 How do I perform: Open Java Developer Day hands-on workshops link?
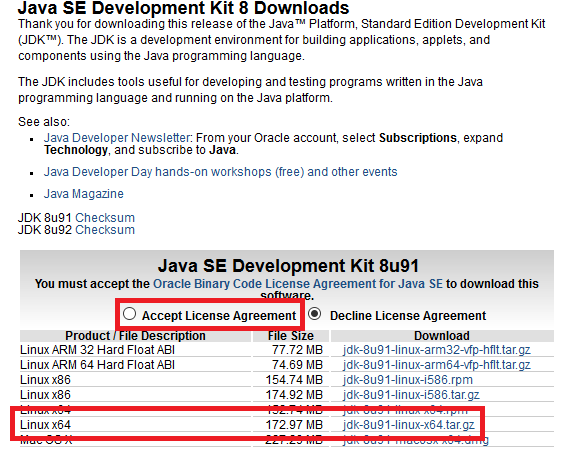click(x=221, y=172)
